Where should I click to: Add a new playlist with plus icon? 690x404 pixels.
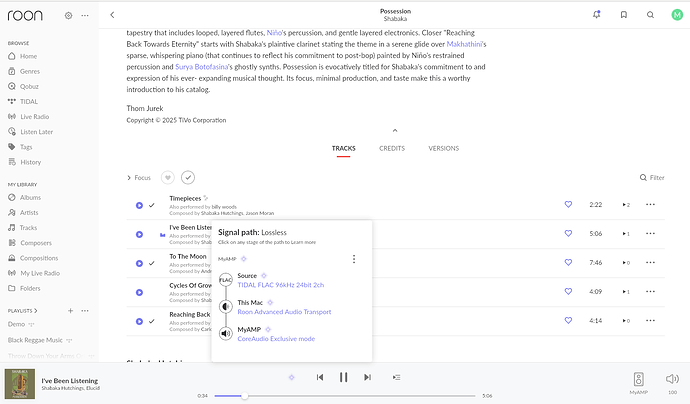70,311
